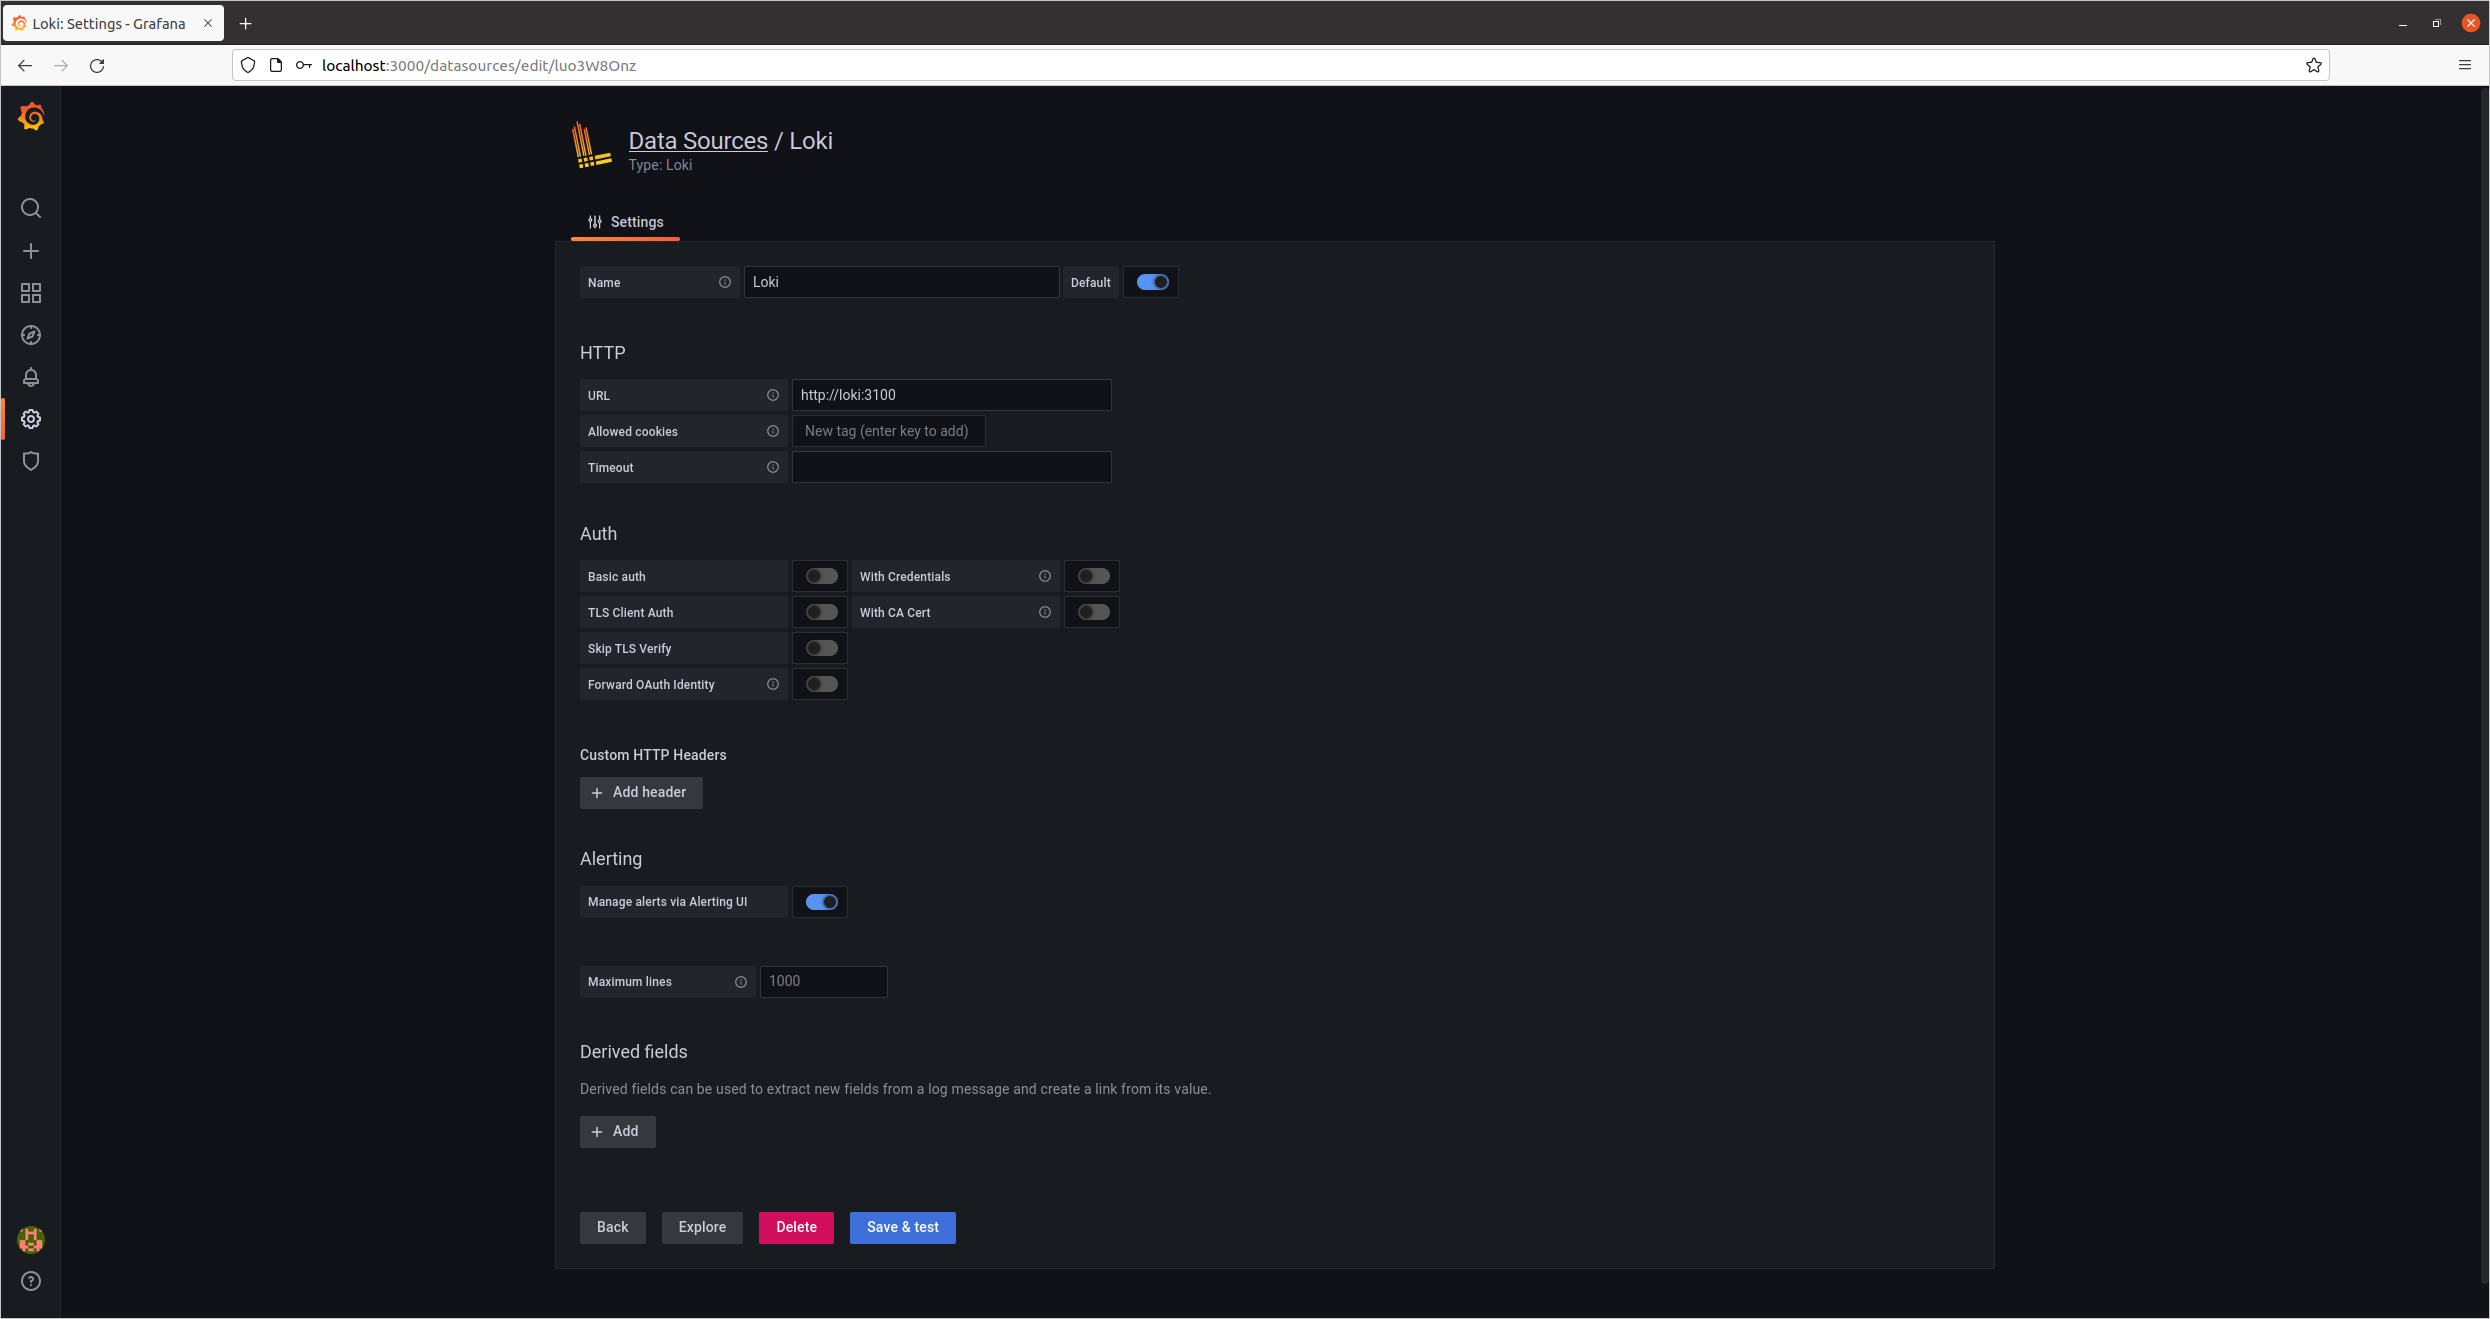Screen dimensions: 2490x1319
Task: Click the help question mark icon
Action: tap(31, 1281)
